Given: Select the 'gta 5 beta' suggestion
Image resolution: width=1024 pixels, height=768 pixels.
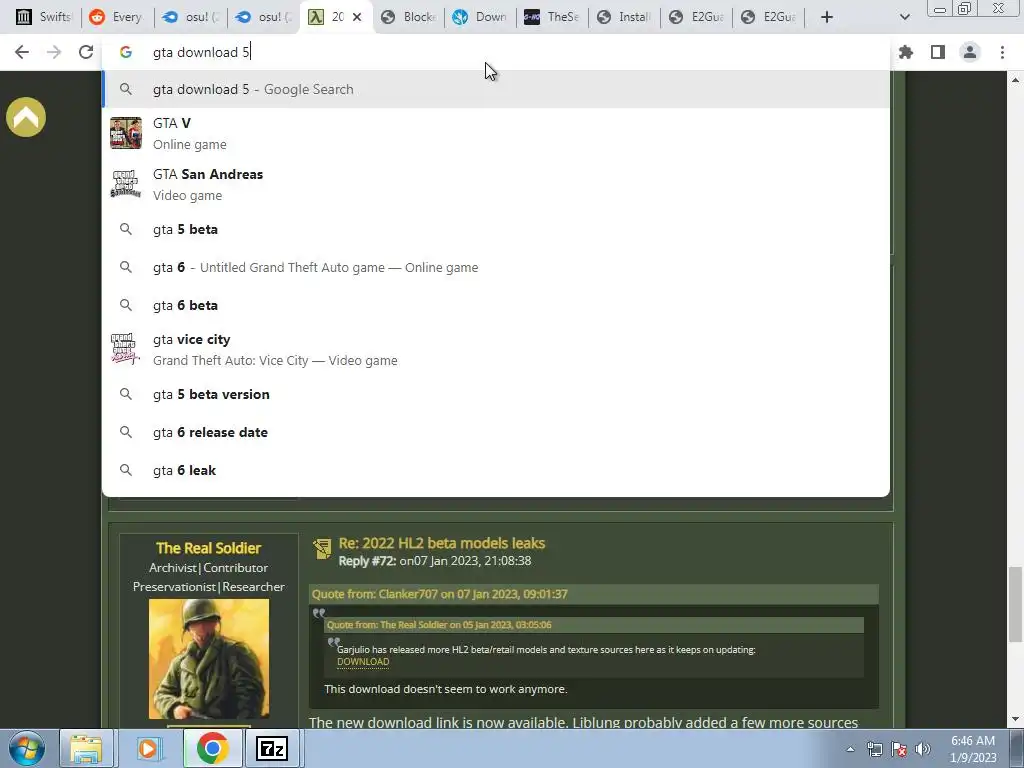Looking at the screenshot, I should coord(496,229).
